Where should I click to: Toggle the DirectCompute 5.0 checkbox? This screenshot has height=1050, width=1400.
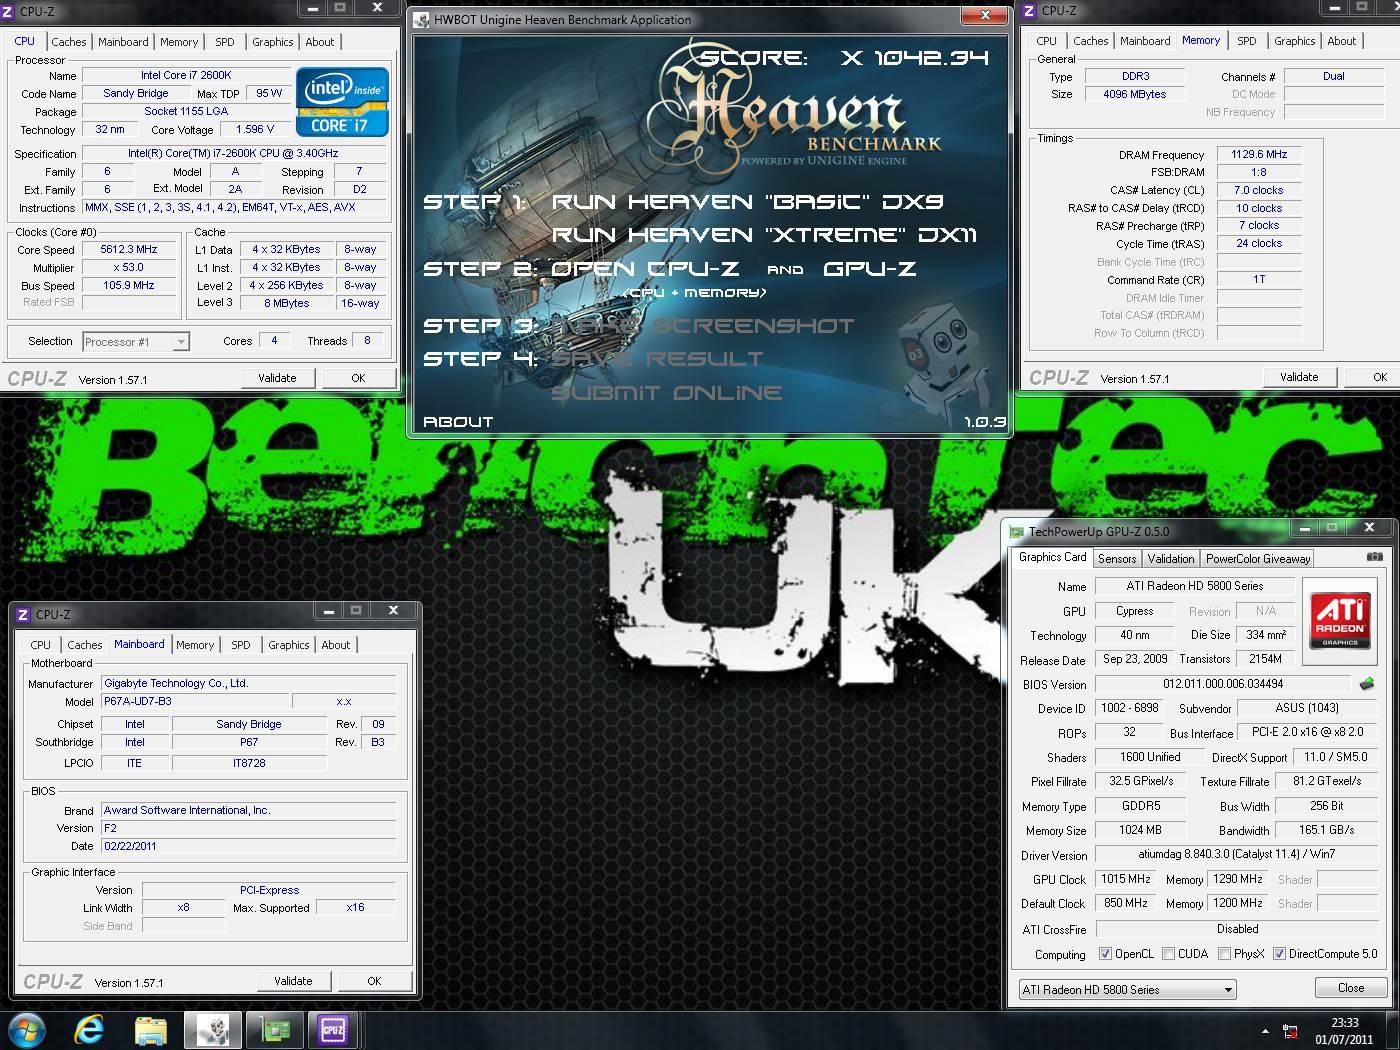[x=1279, y=954]
